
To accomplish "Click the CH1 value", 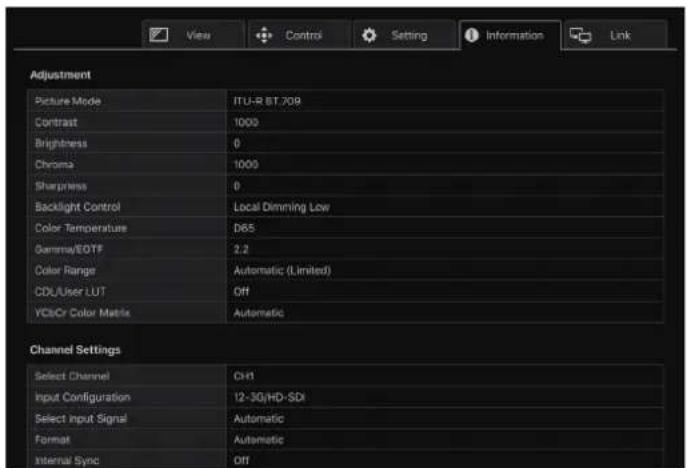I will pos(244,376).
